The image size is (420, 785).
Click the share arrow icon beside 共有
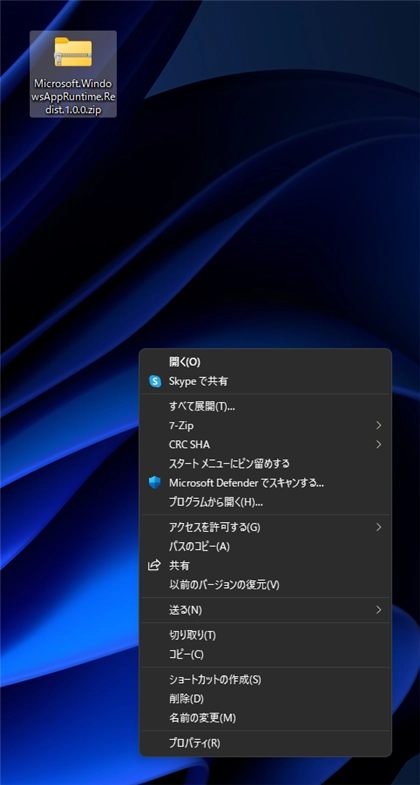pos(155,565)
